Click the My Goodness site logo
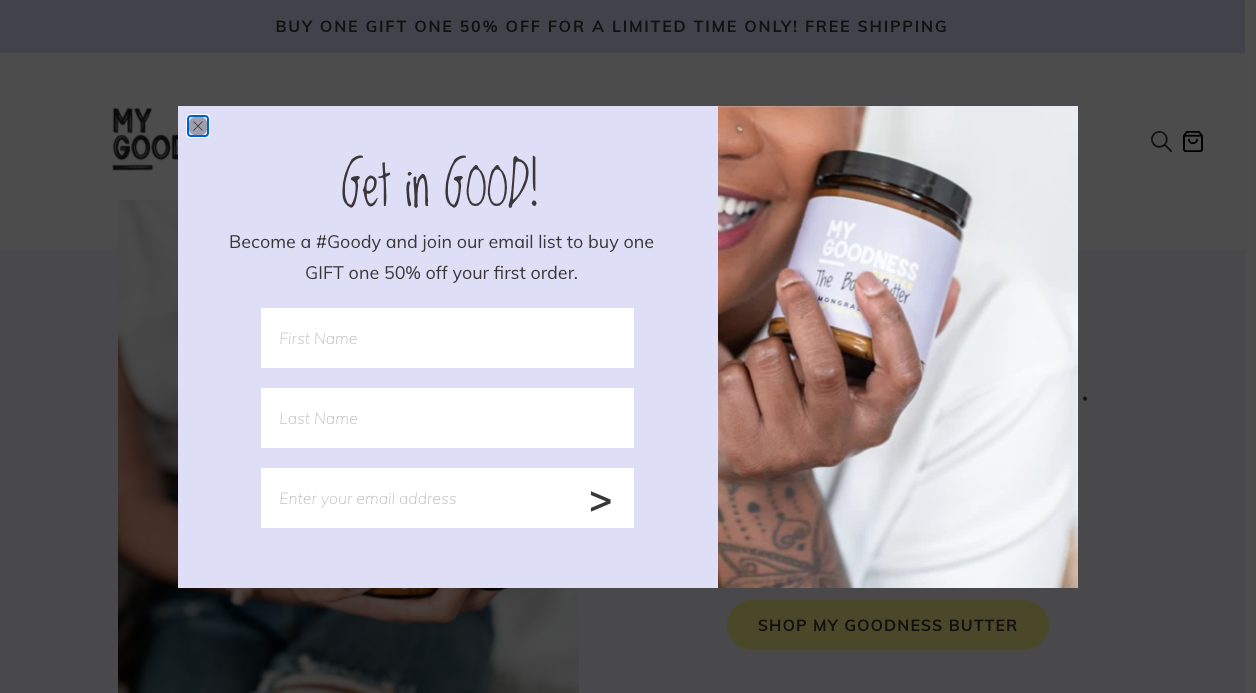This screenshot has height=693, width=1256. pyautogui.click(x=144, y=139)
